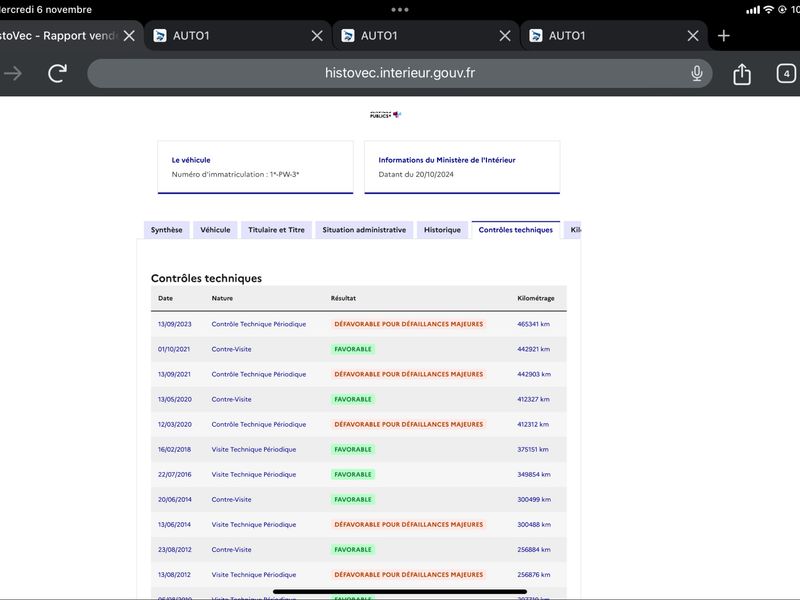Click the 256876 km mileage value
This screenshot has width=800, height=600.
click(534, 575)
